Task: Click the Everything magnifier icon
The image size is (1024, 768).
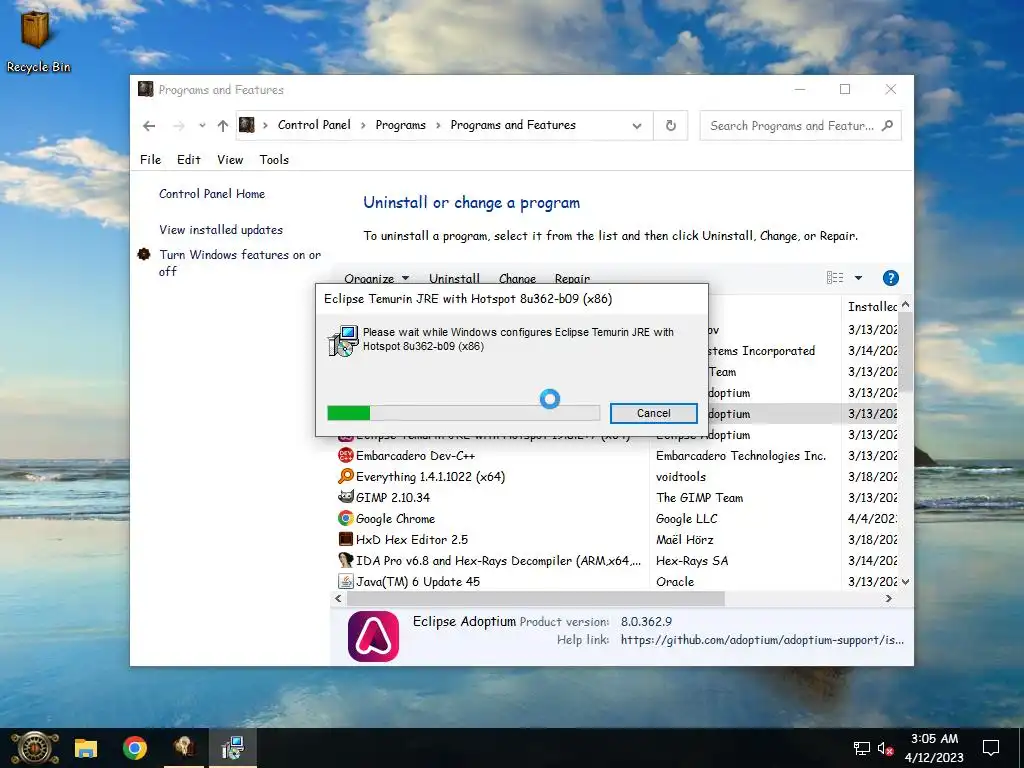Action: (345, 476)
